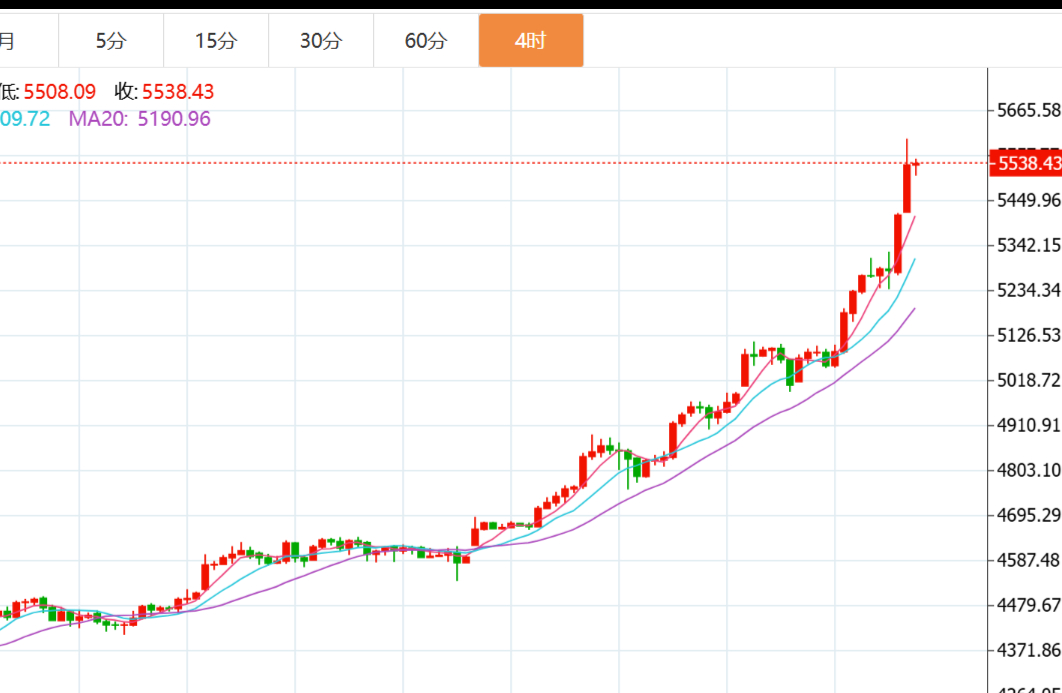Click the MA20 indicator label
Viewport: 1062px width, 693px height.
click(139, 119)
